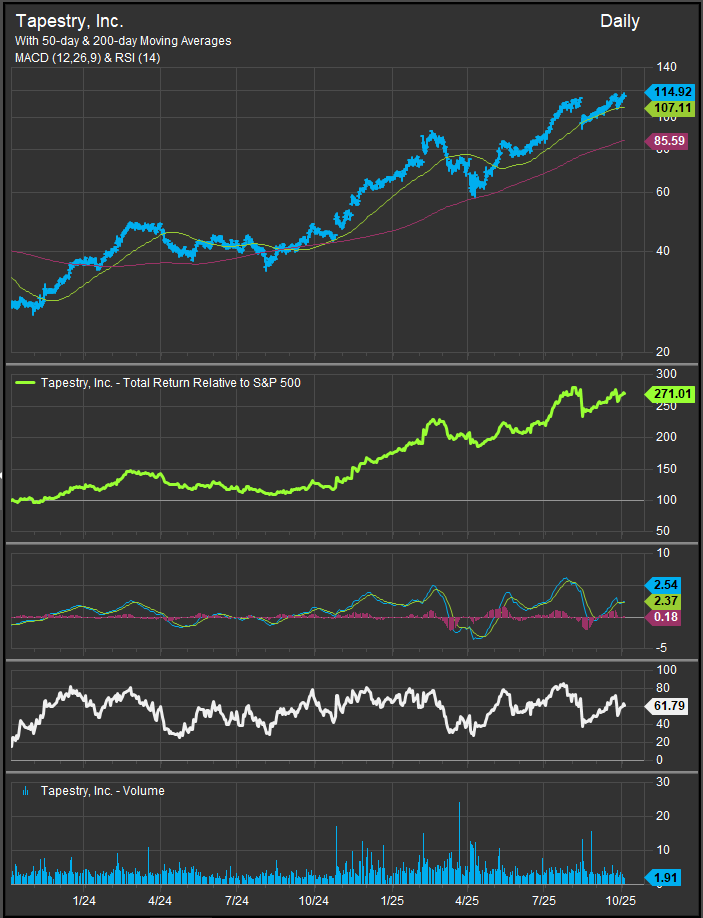Click the magenta 85.59 moving average tag
Image resolution: width=703 pixels, height=918 pixels.
tap(666, 141)
